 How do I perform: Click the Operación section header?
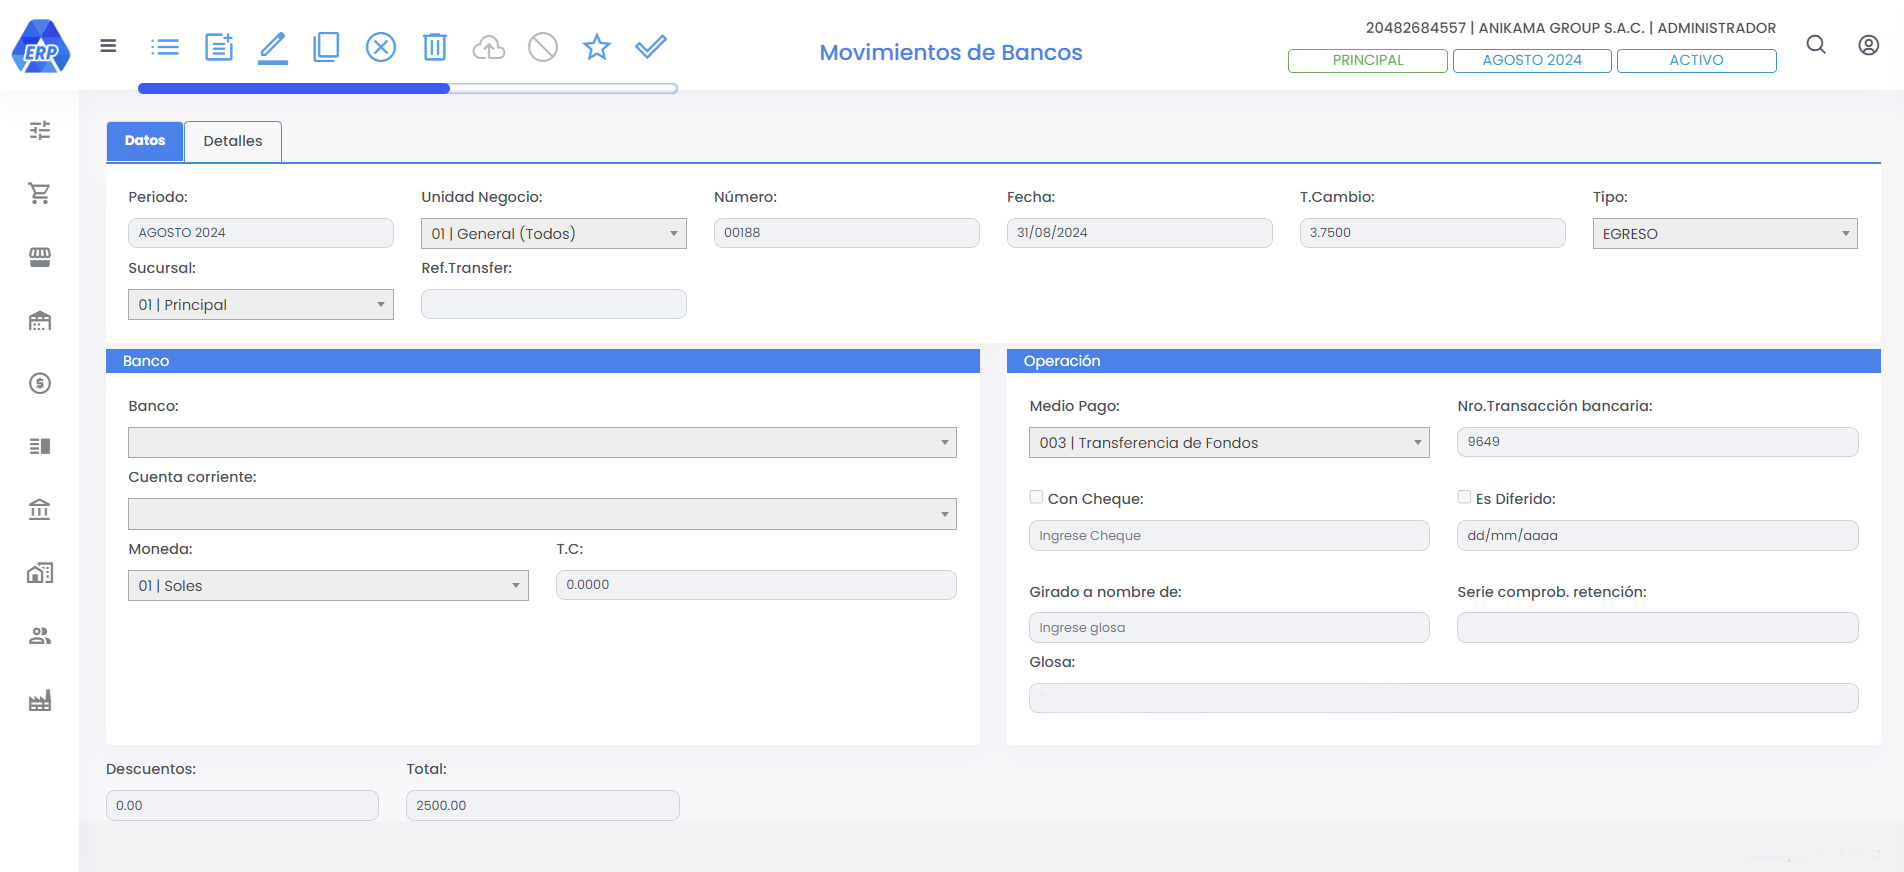(x=1444, y=361)
